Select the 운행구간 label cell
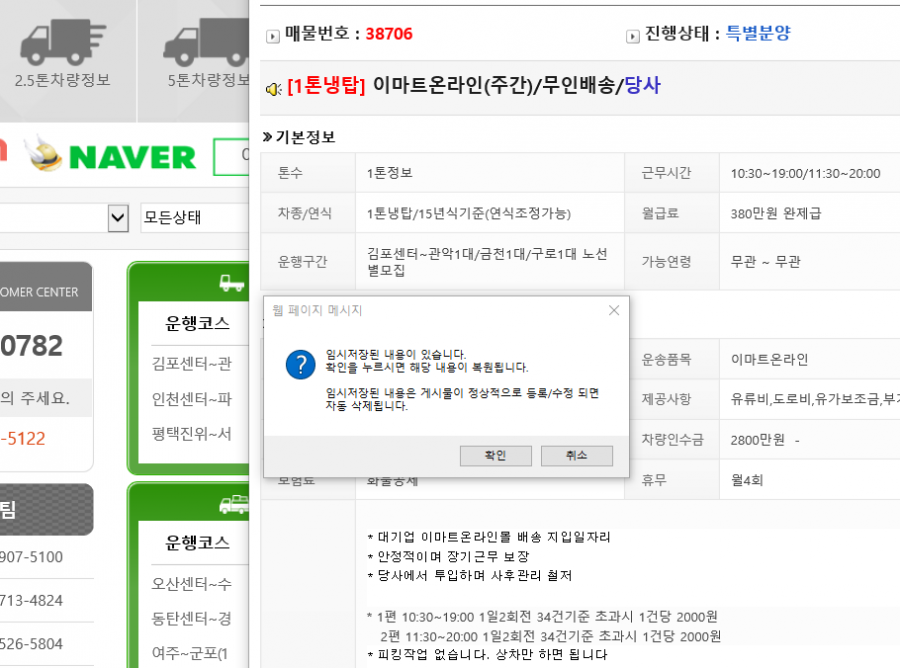 click(x=308, y=262)
